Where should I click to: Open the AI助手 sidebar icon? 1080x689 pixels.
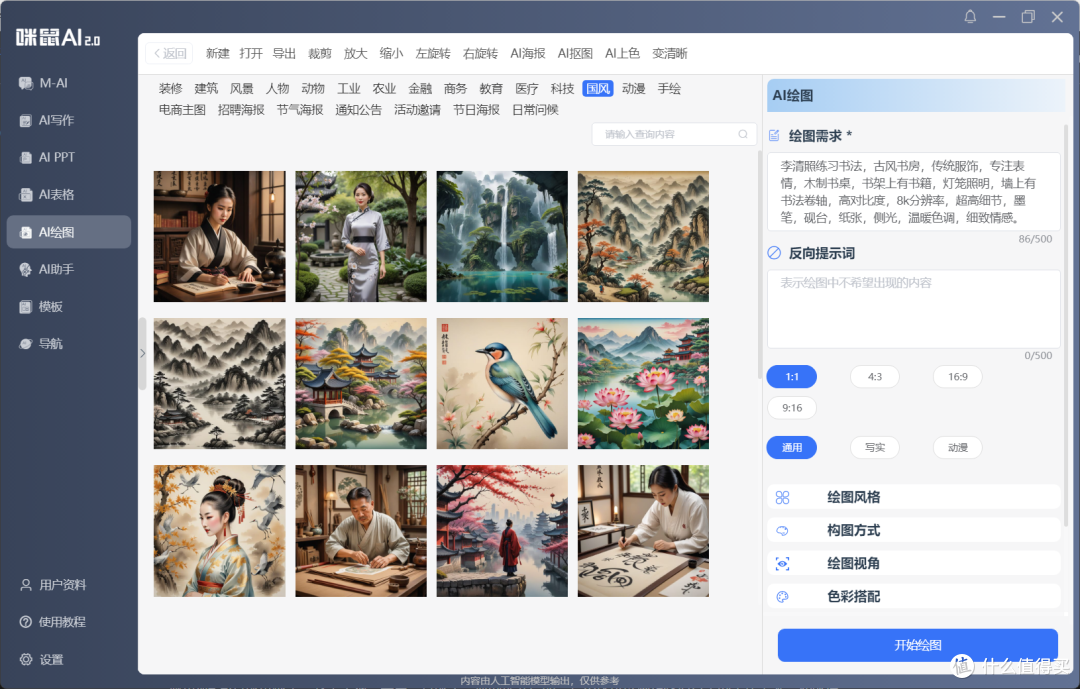click(25, 269)
